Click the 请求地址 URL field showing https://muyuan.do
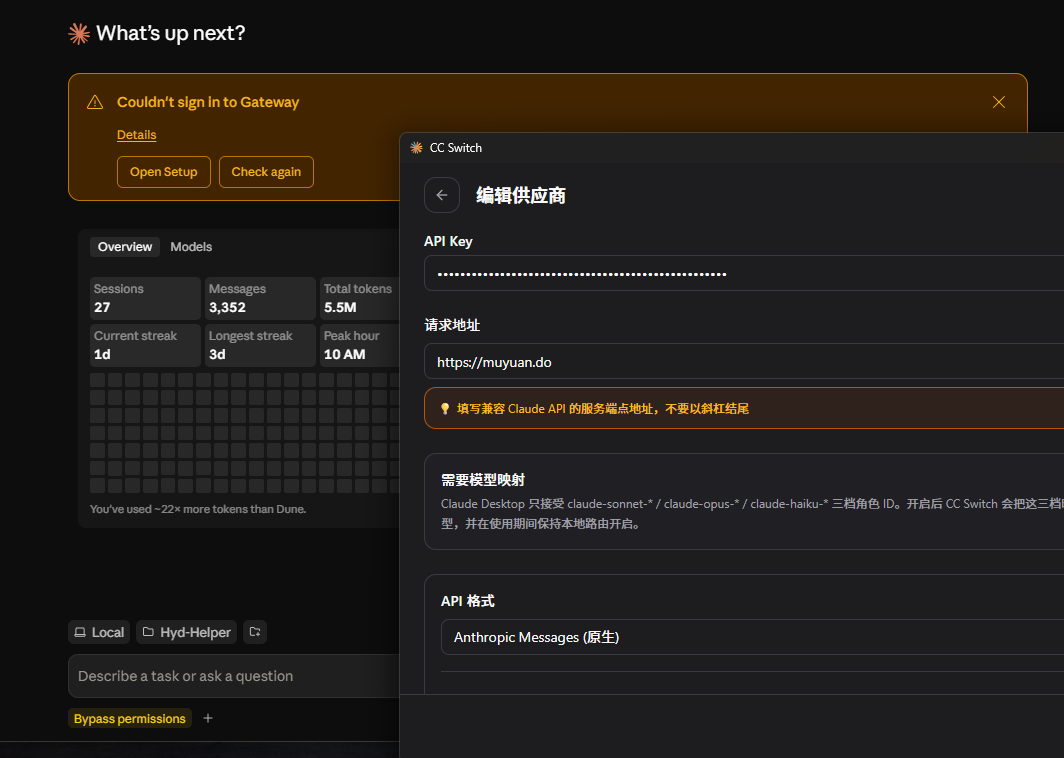 [744, 362]
